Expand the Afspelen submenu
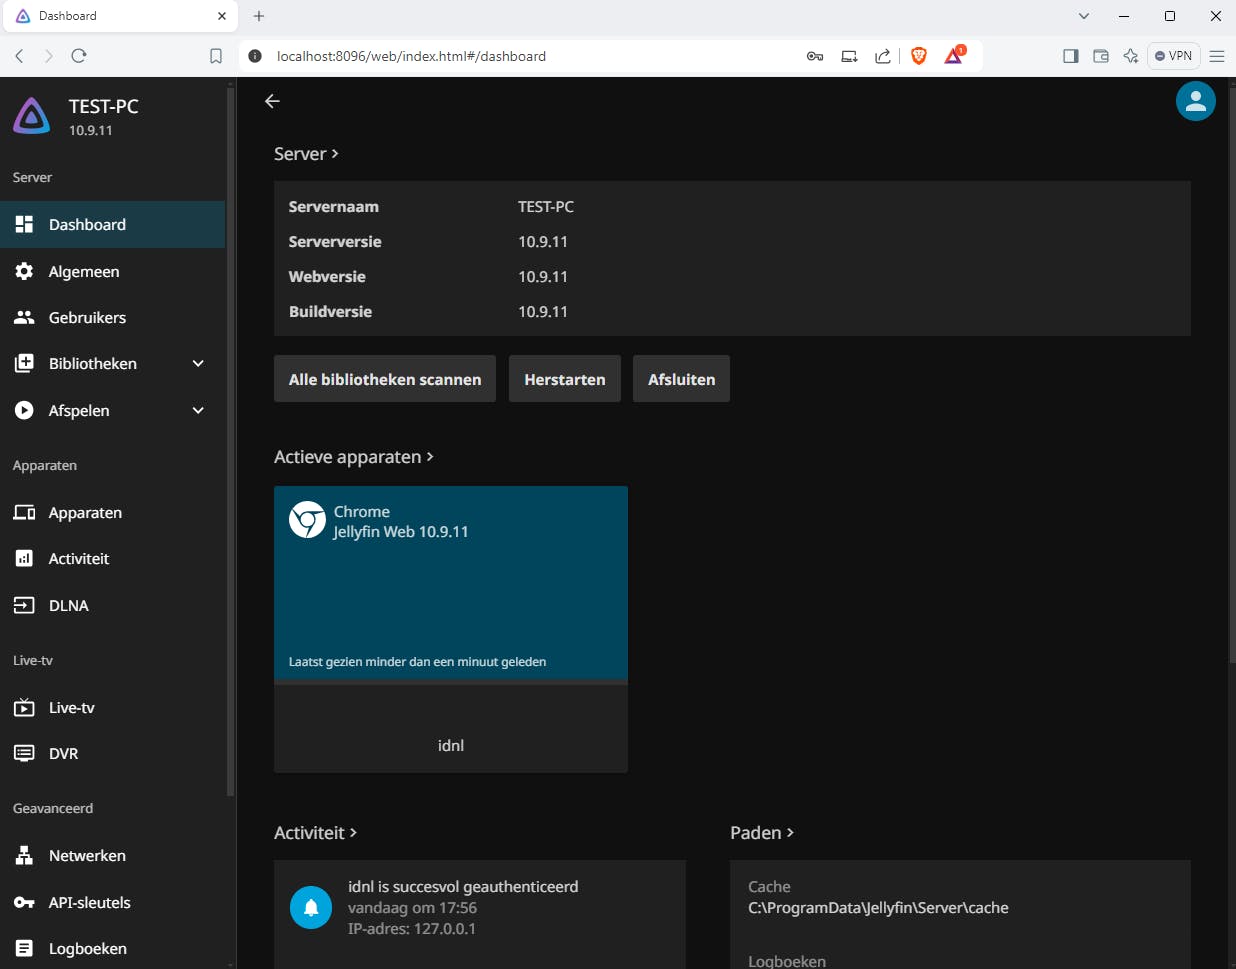The height and width of the screenshot is (969, 1236). 198,410
